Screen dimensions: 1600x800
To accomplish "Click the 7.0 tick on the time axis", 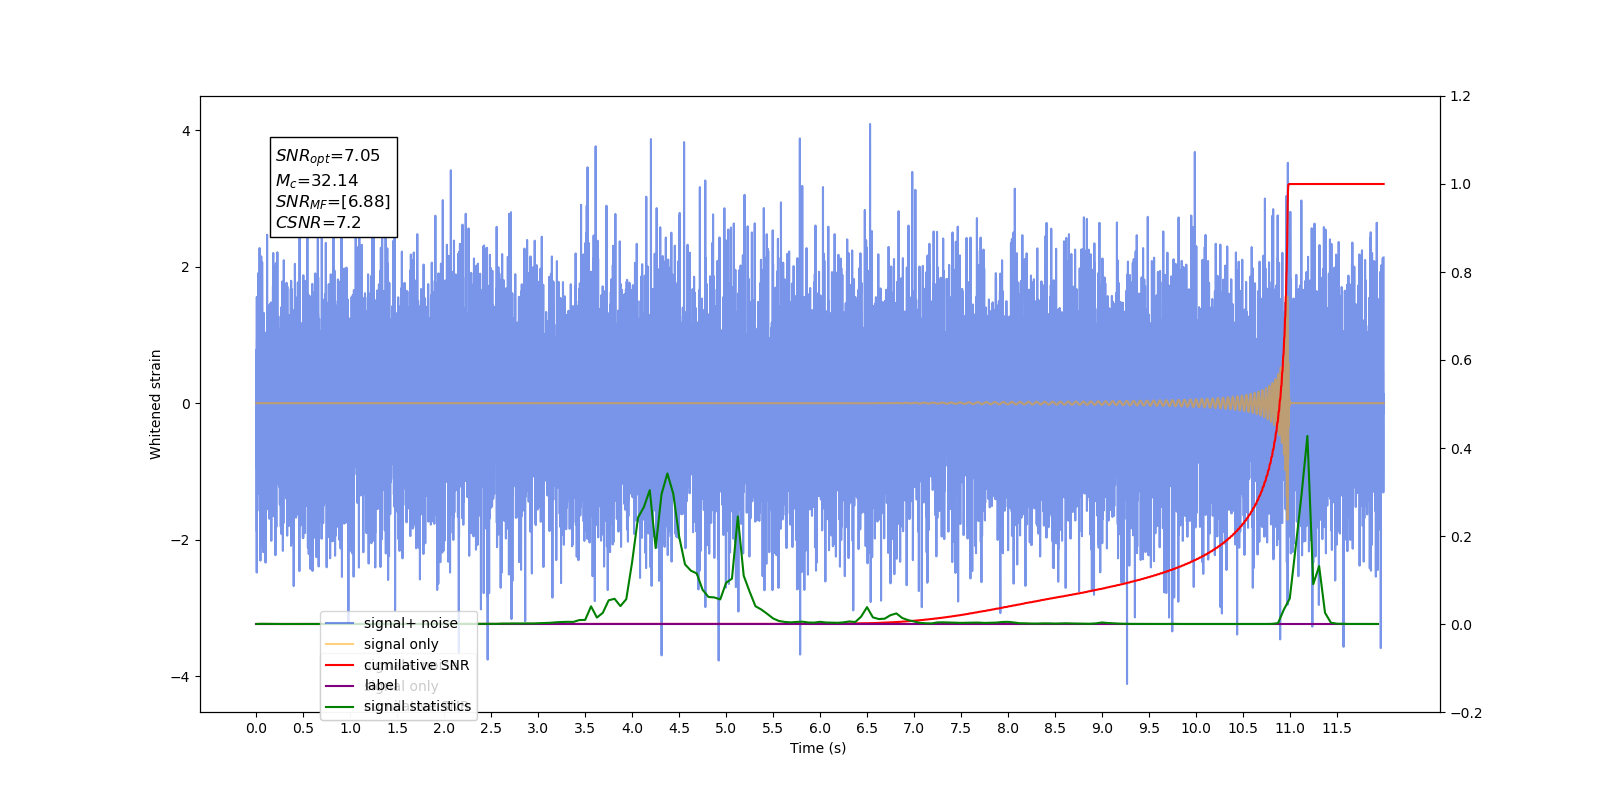I will [x=914, y=728].
